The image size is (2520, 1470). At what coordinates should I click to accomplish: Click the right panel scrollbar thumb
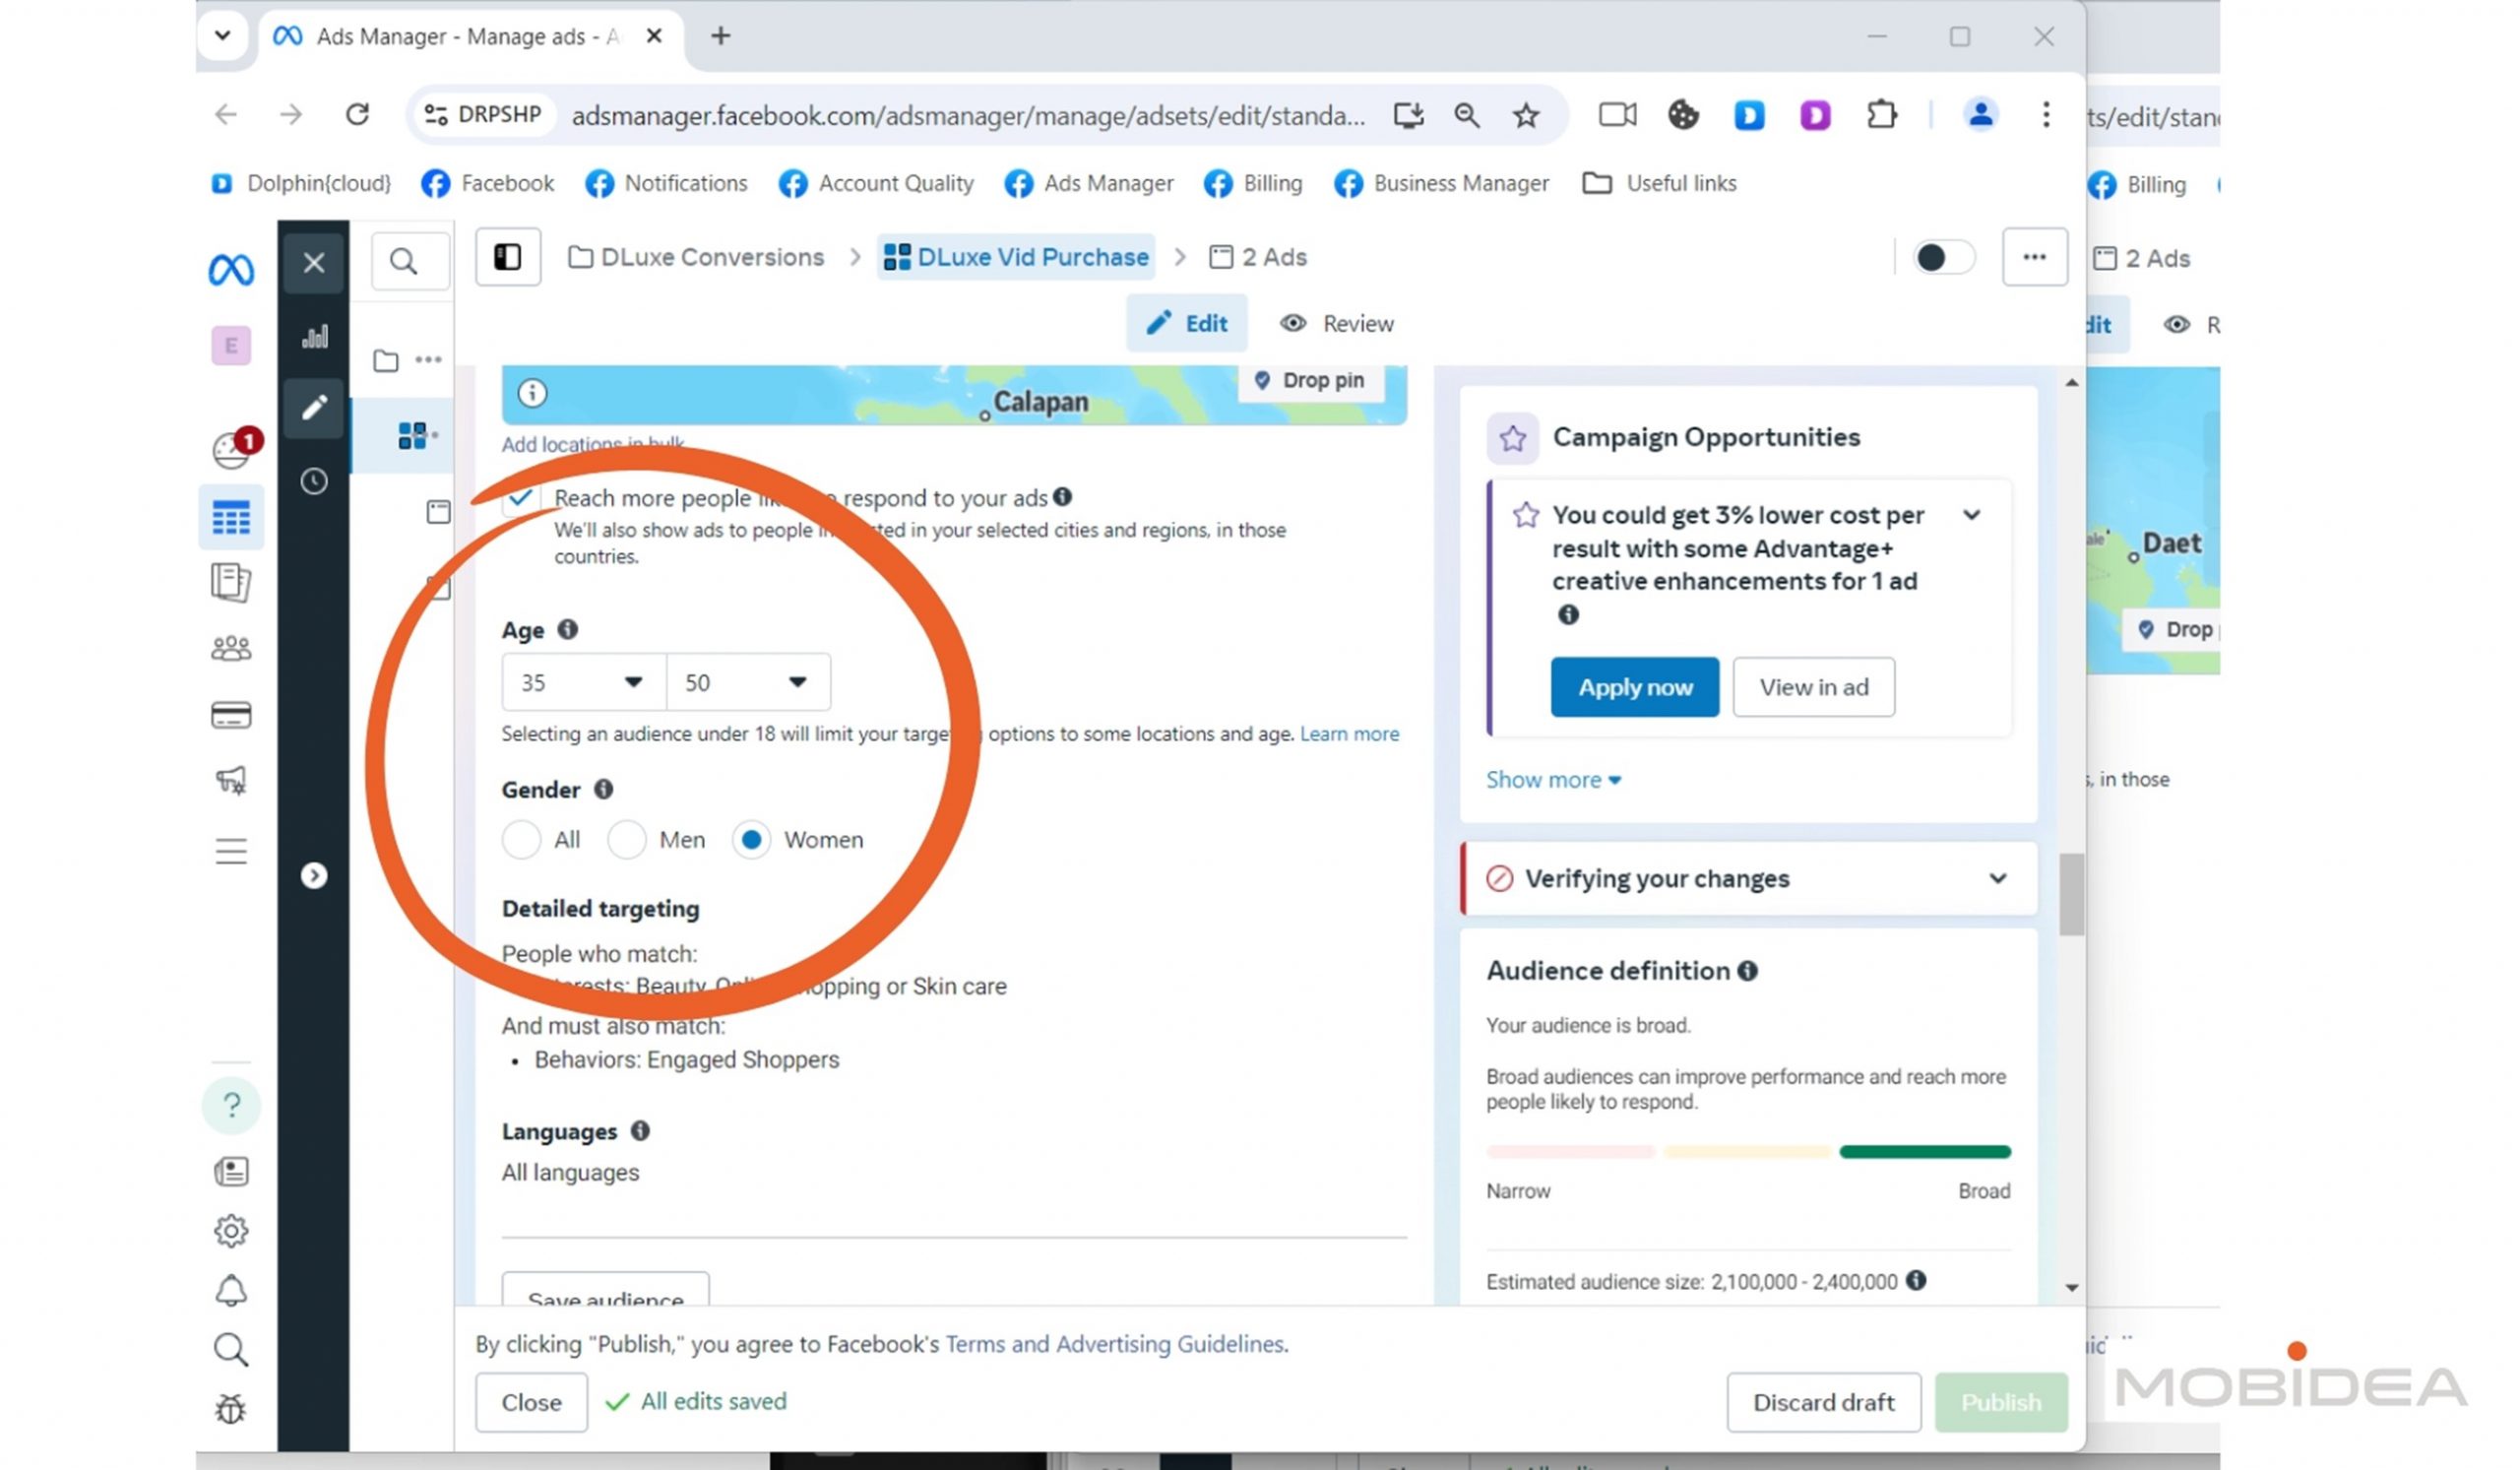click(x=2073, y=894)
